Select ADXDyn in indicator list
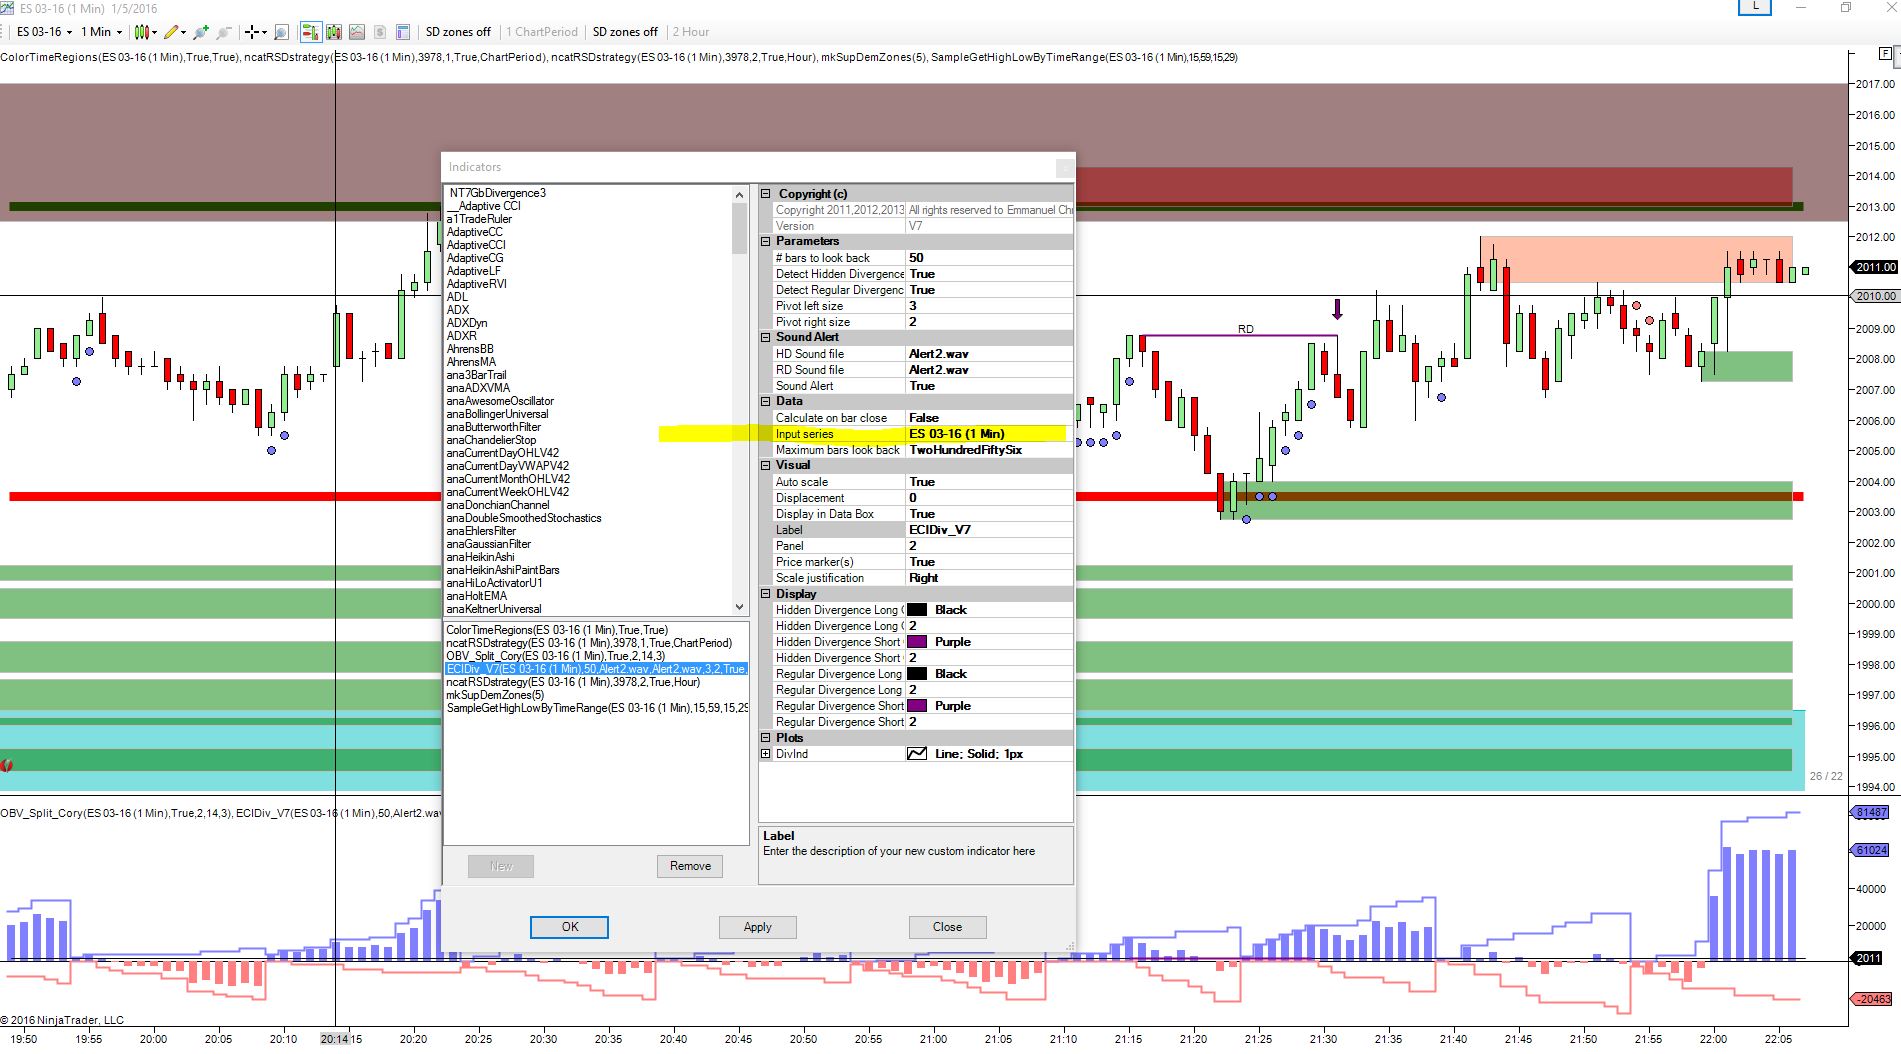1901x1054 pixels. [x=467, y=323]
